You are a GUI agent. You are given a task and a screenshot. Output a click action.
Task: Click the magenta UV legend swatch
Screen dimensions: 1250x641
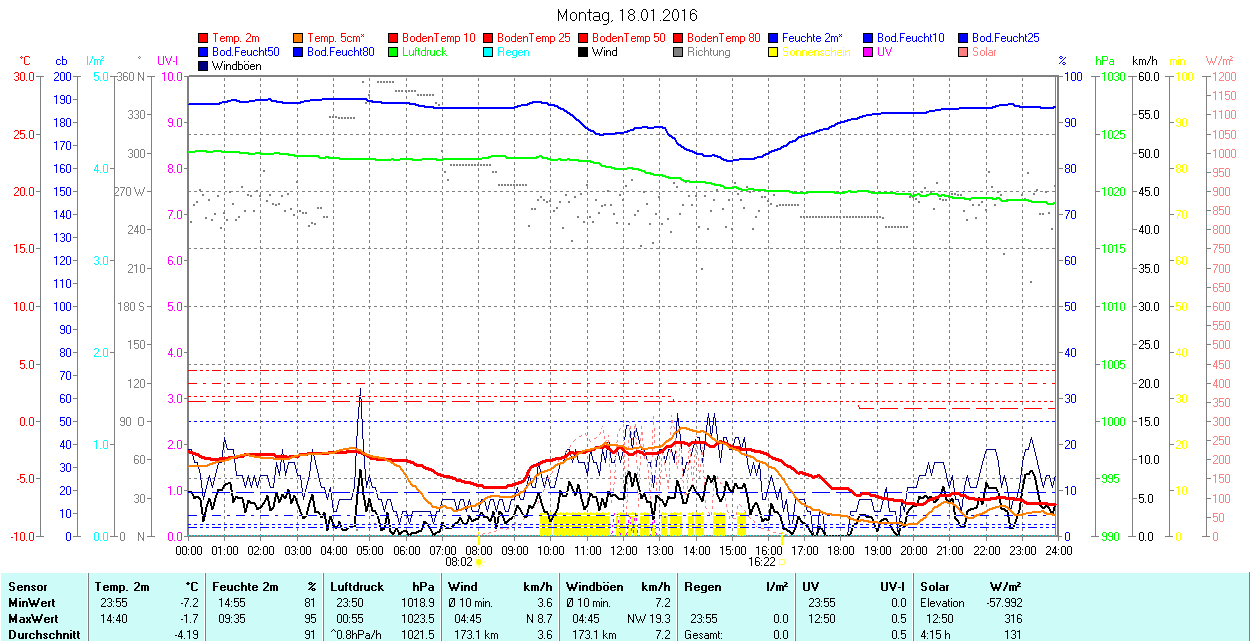click(868, 52)
